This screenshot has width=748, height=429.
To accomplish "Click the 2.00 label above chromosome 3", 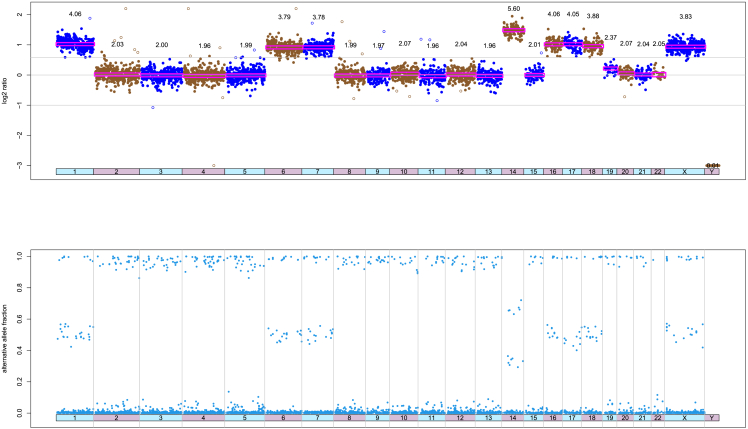I will click(162, 46).
